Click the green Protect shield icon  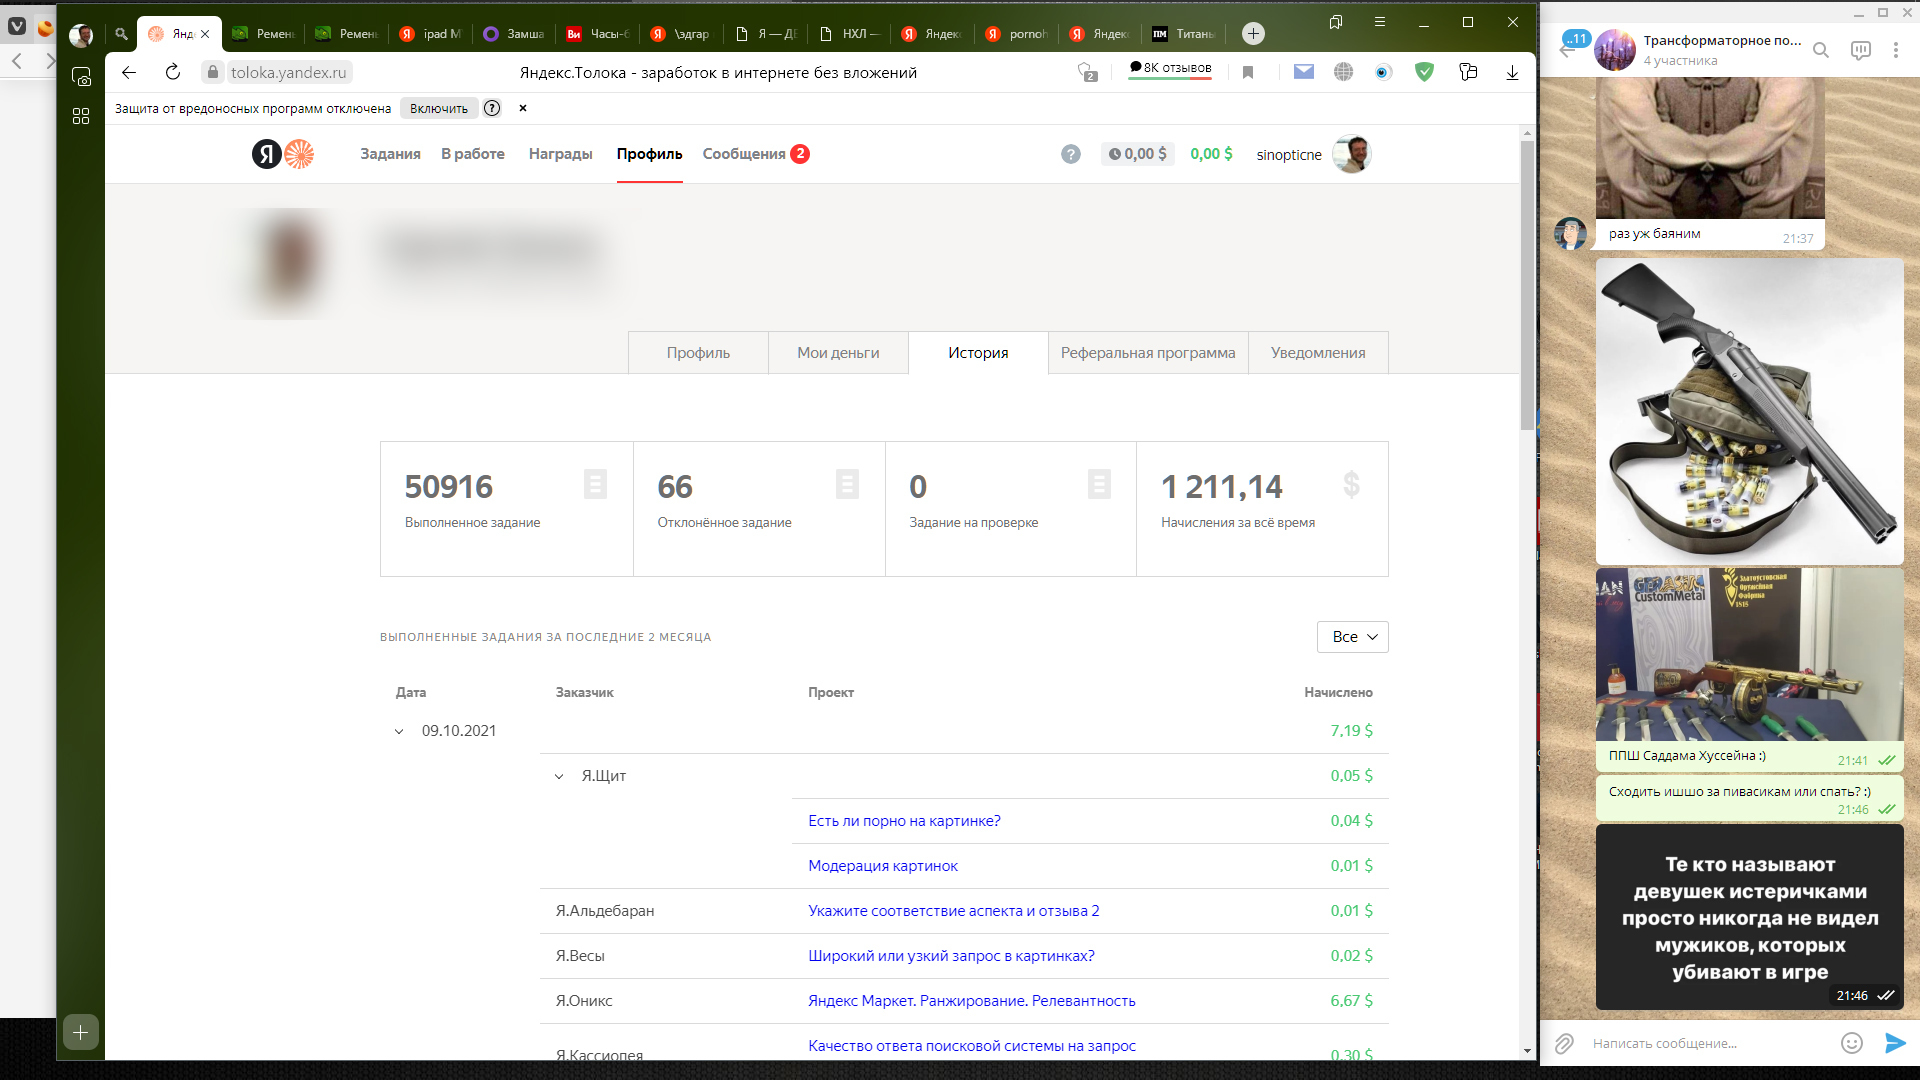point(1425,71)
